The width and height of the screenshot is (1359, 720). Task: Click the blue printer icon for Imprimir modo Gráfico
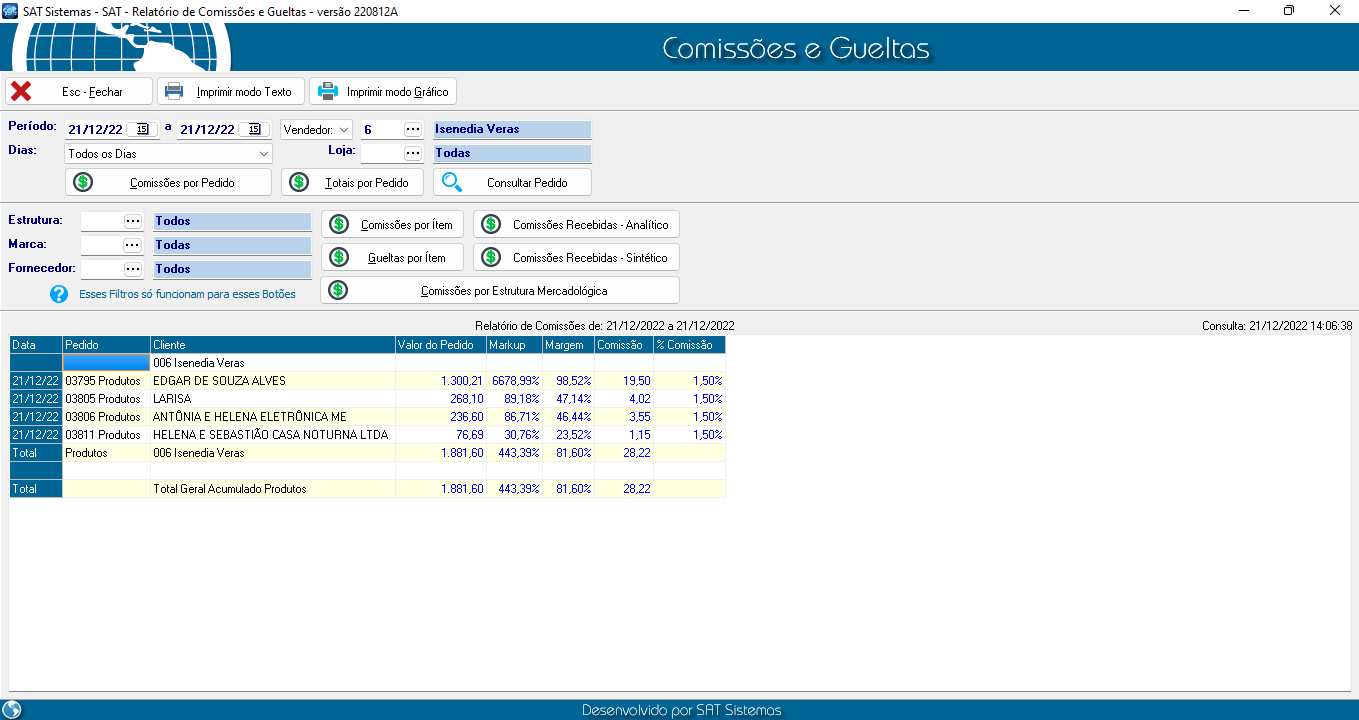point(327,92)
